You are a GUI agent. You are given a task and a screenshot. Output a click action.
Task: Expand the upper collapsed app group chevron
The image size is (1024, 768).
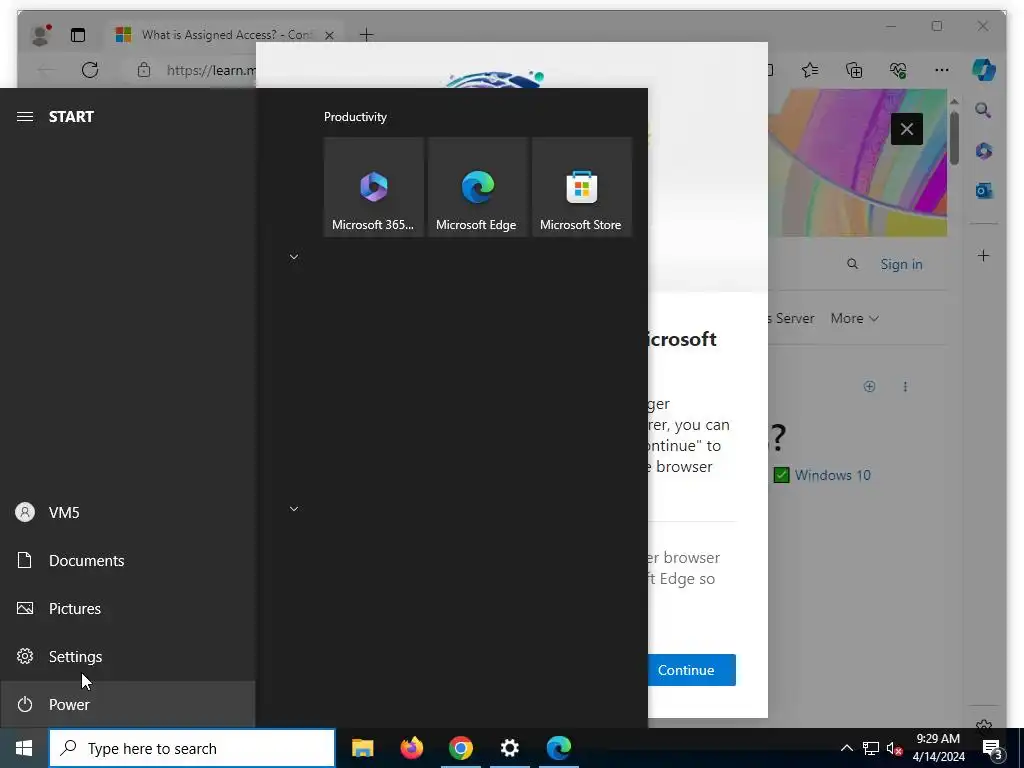pyautogui.click(x=294, y=257)
